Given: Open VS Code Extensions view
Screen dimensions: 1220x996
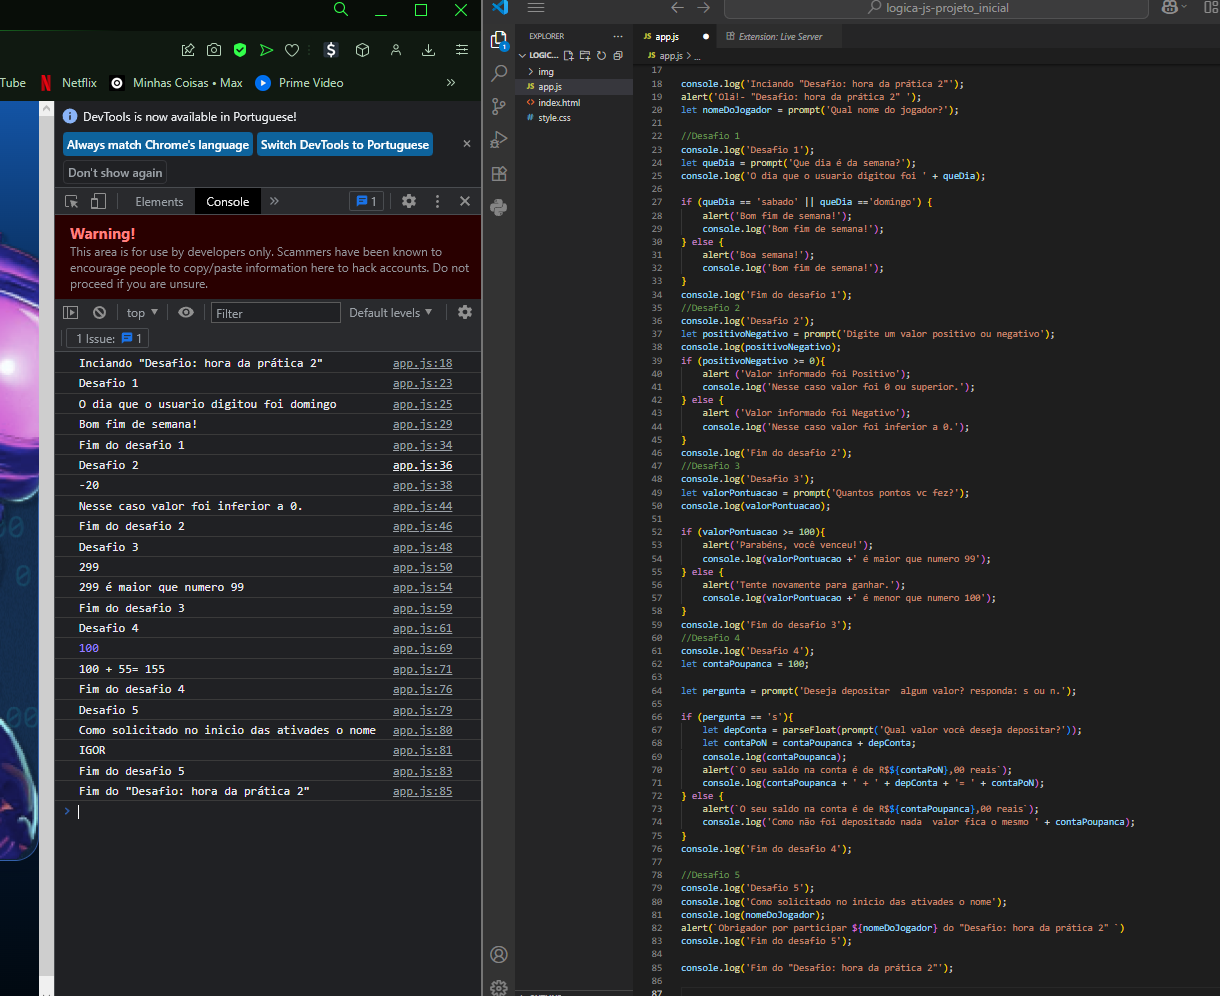Looking at the screenshot, I should [x=500, y=174].
